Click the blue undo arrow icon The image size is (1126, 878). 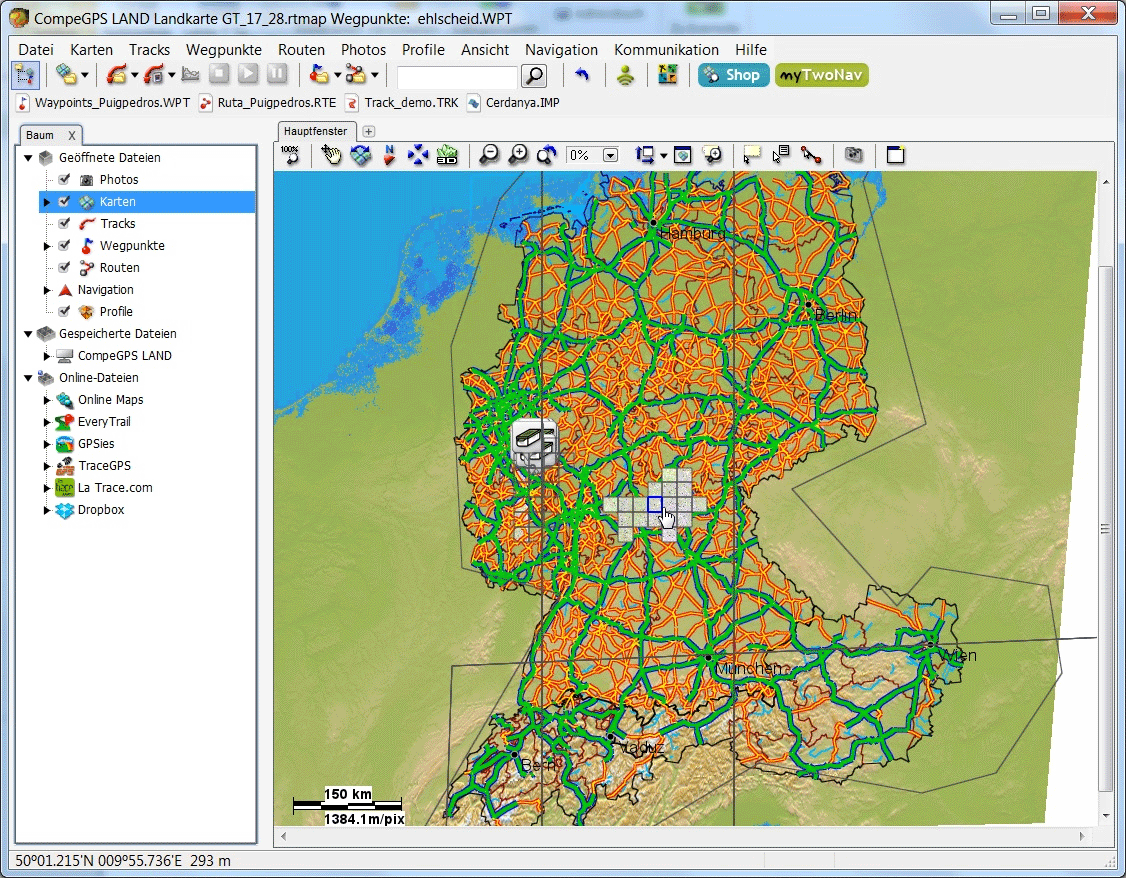582,75
